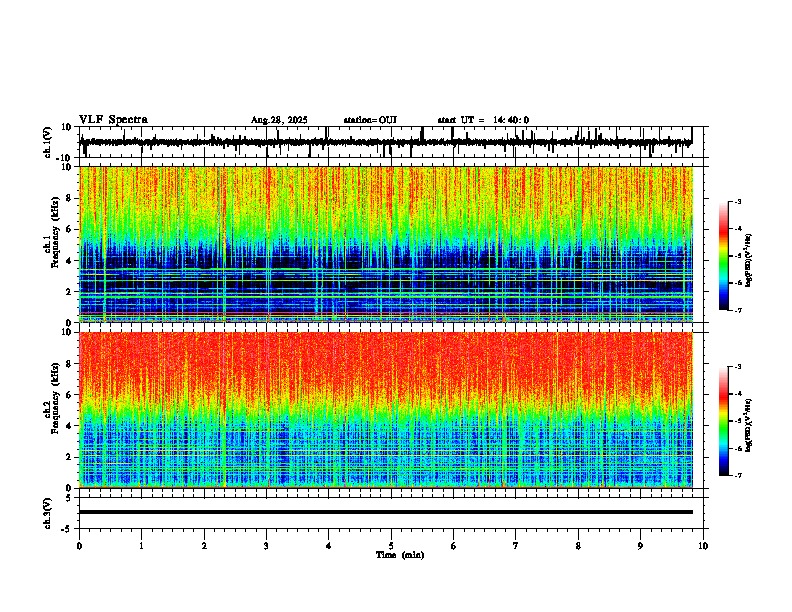This screenshot has height=612, width=792.
Task: Click the "start UT = 14:40: 0" text
Action: [483, 120]
